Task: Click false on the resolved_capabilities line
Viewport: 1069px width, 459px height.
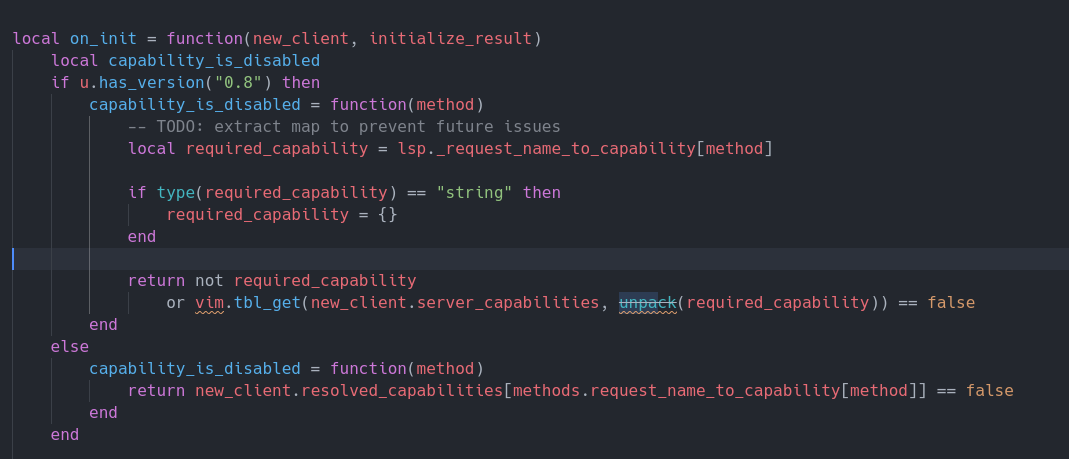Action: tap(989, 390)
